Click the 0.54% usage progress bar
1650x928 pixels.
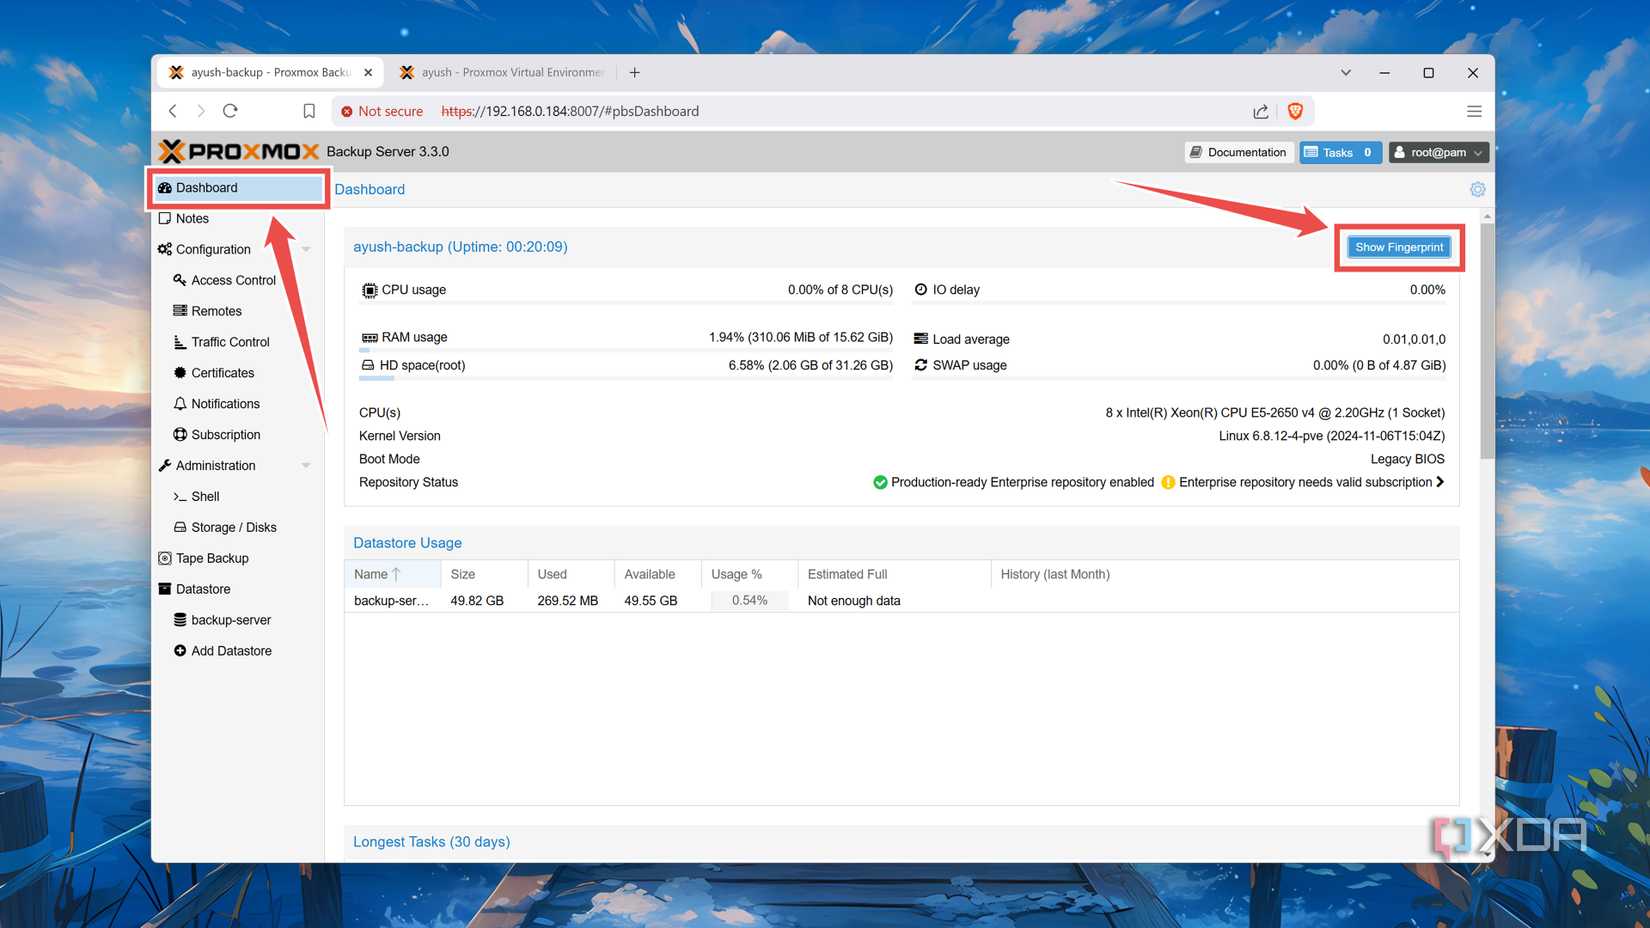tap(749, 601)
